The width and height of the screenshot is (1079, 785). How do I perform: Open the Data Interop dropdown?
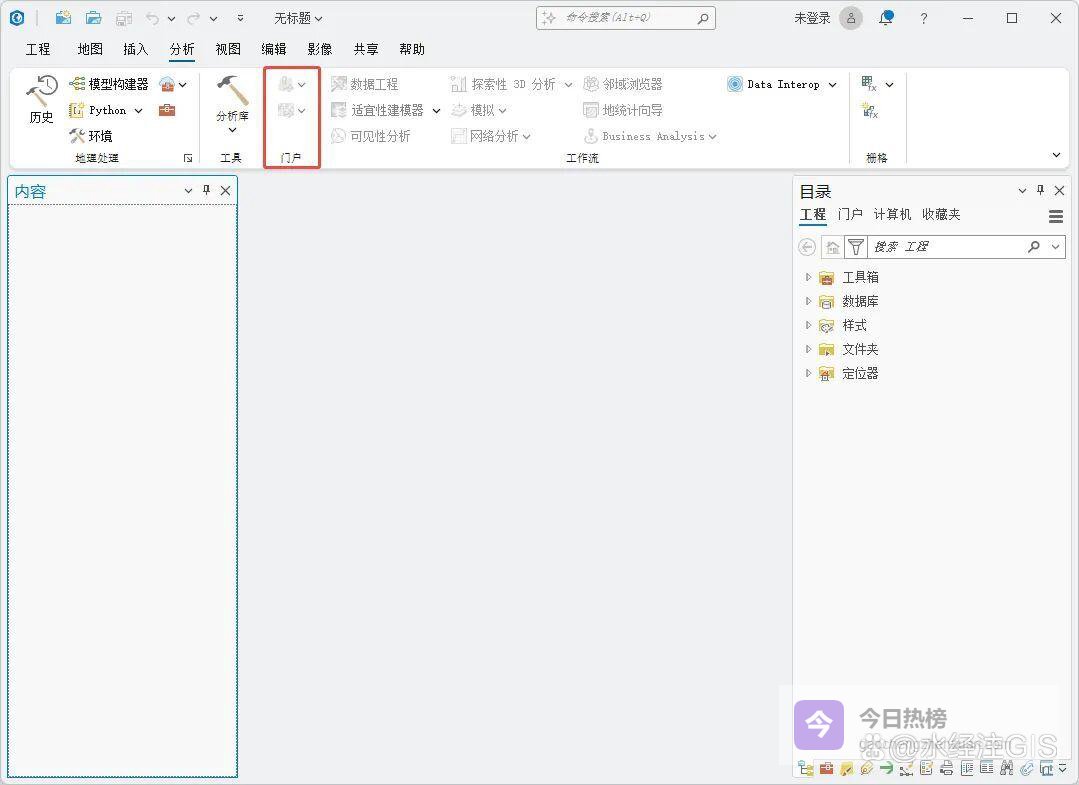(x=832, y=85)
